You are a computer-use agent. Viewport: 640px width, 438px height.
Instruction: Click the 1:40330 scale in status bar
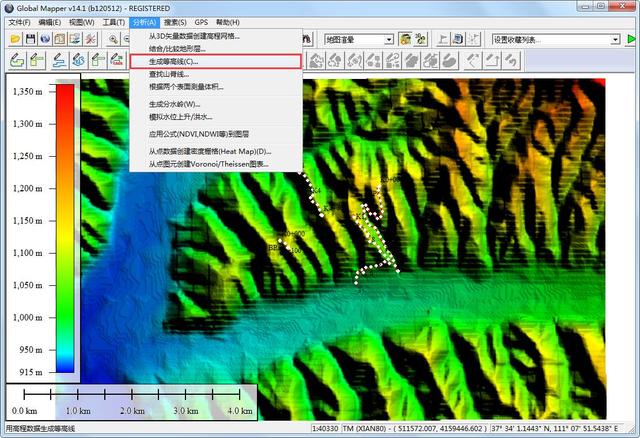[325, 428]
